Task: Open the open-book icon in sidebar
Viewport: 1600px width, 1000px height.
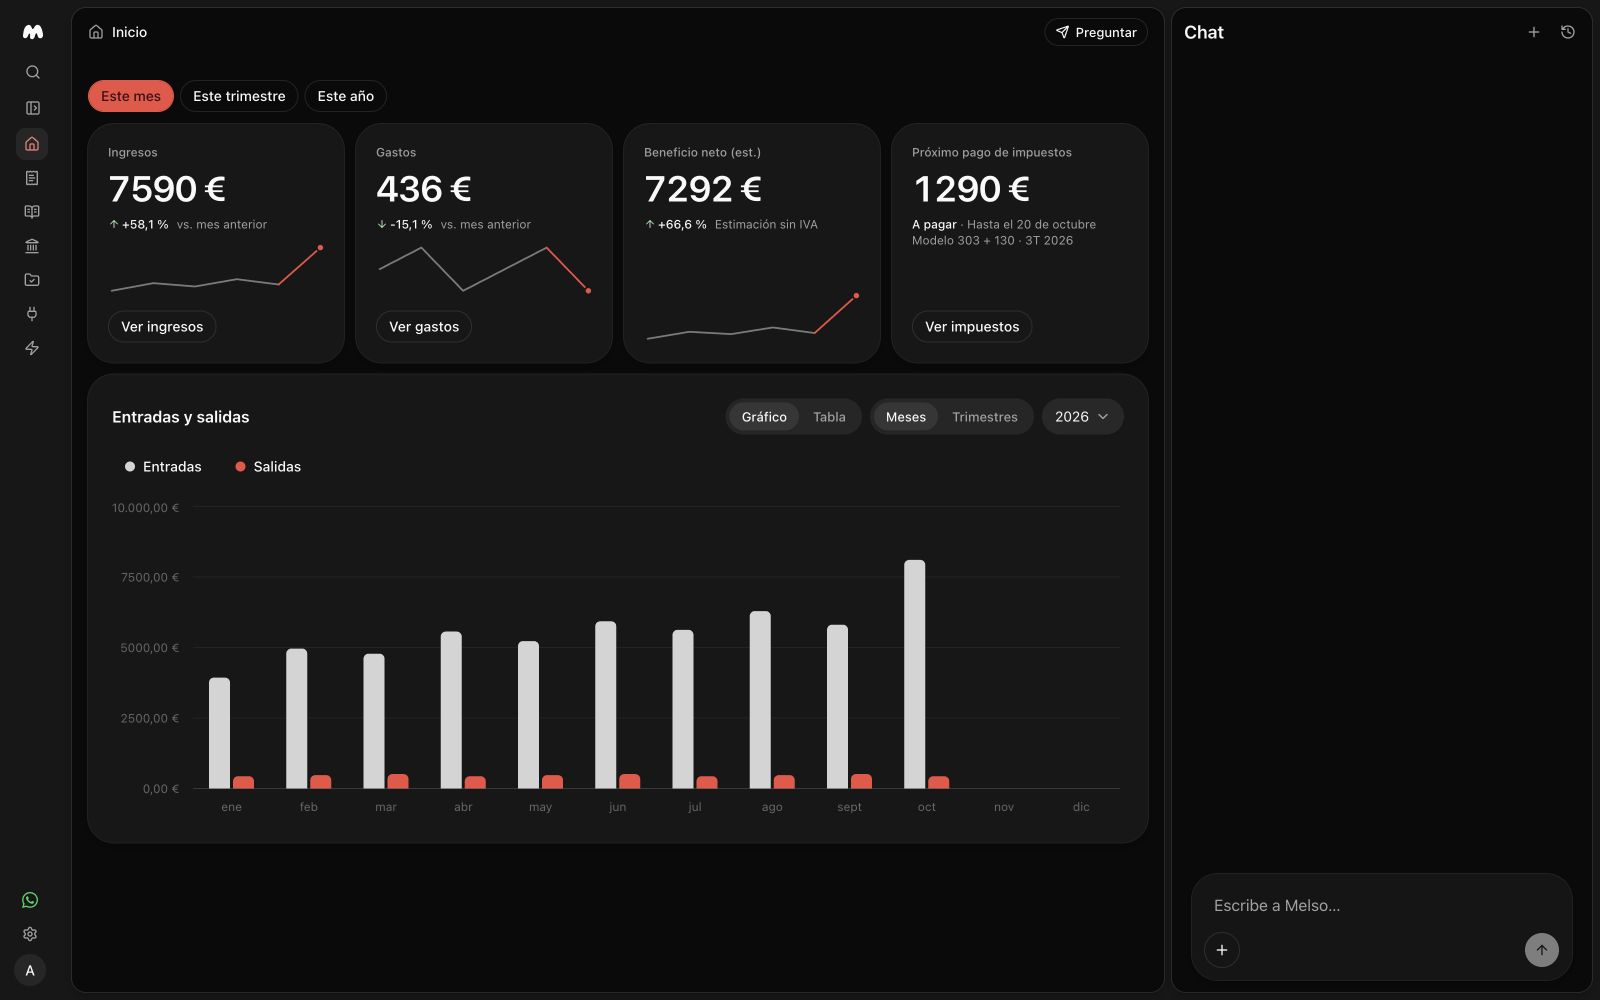Action: click(32, 212)
